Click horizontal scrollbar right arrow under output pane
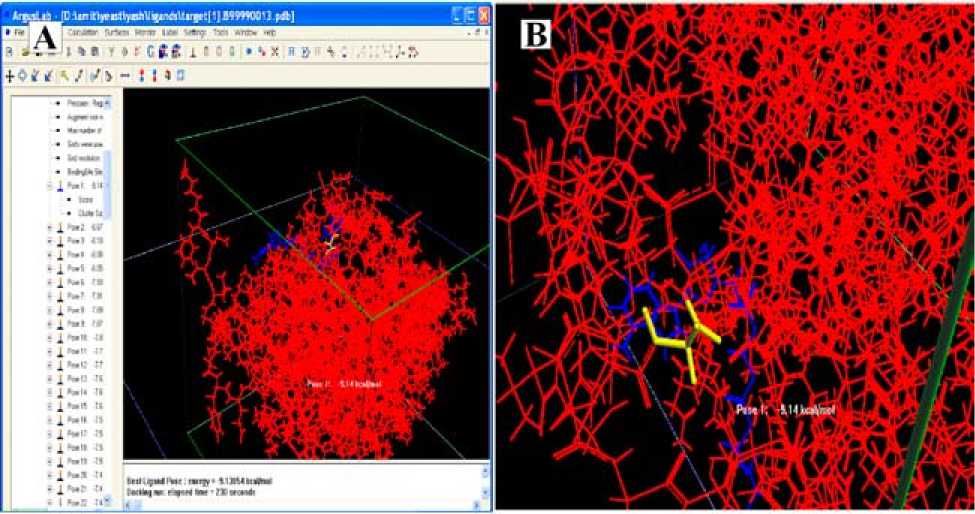This screenshot has width=975, height=514. pyautogui.click(x=476, y=506)
